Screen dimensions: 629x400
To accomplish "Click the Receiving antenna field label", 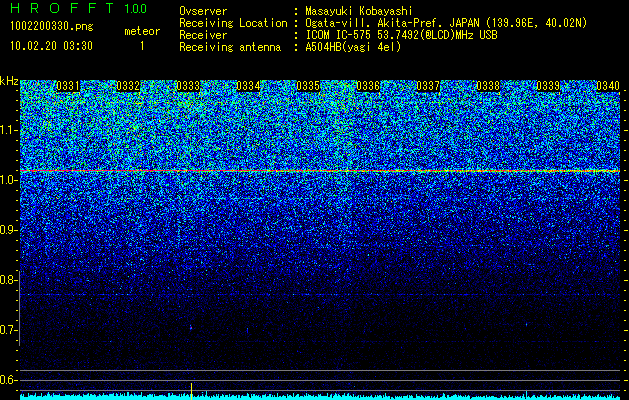I will (x=230, y=47).
